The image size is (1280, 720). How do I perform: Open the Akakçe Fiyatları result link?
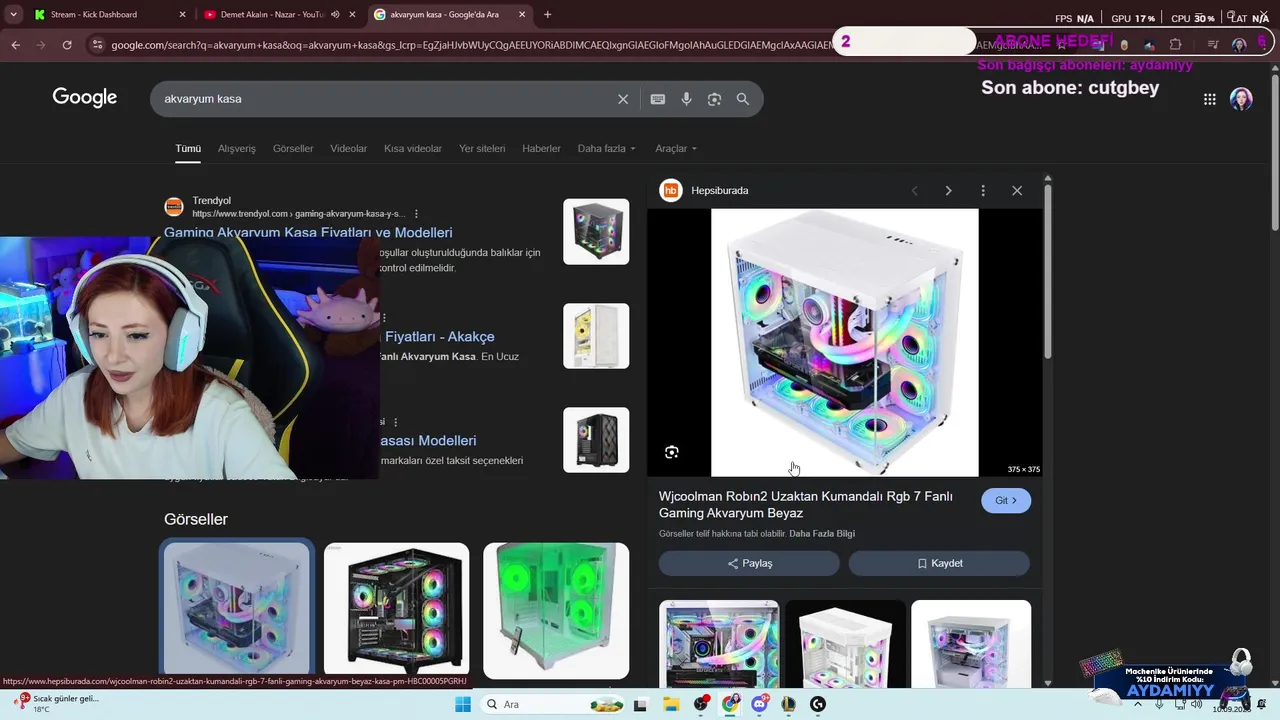[439, 337]
